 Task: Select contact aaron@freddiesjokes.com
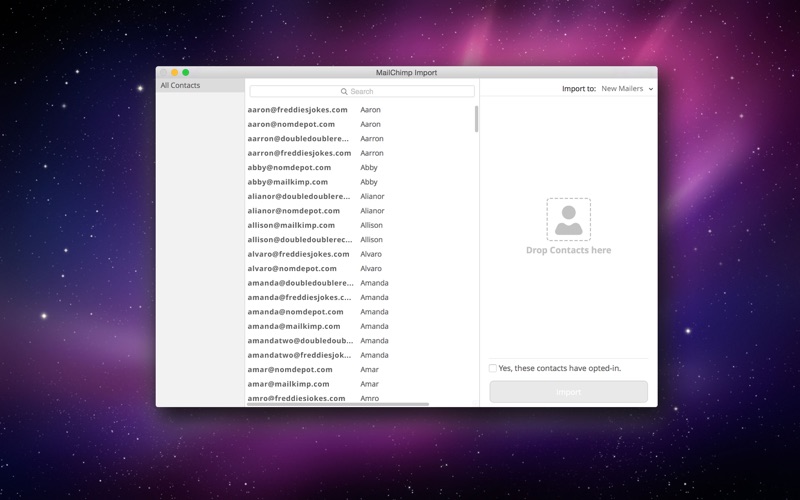coord(298,110)
